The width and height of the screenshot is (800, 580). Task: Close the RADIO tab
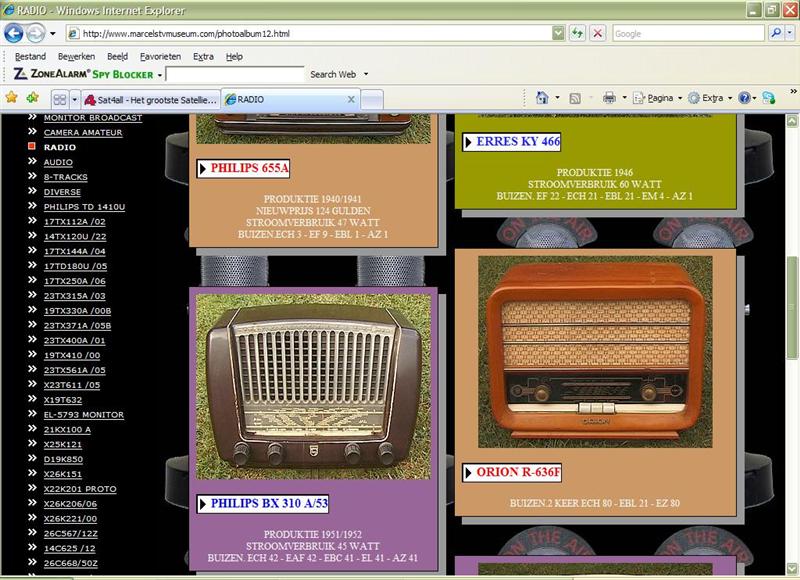(x=351, y=99)
